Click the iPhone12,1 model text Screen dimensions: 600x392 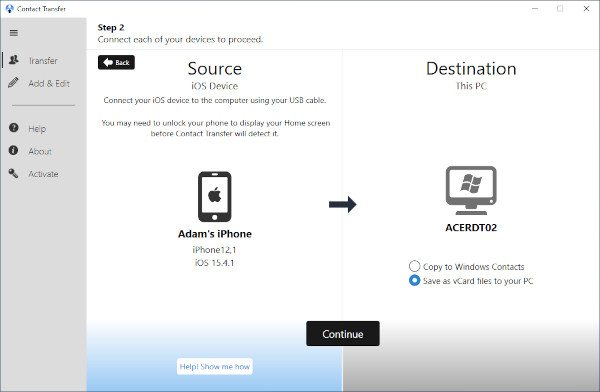pos(214,250)
